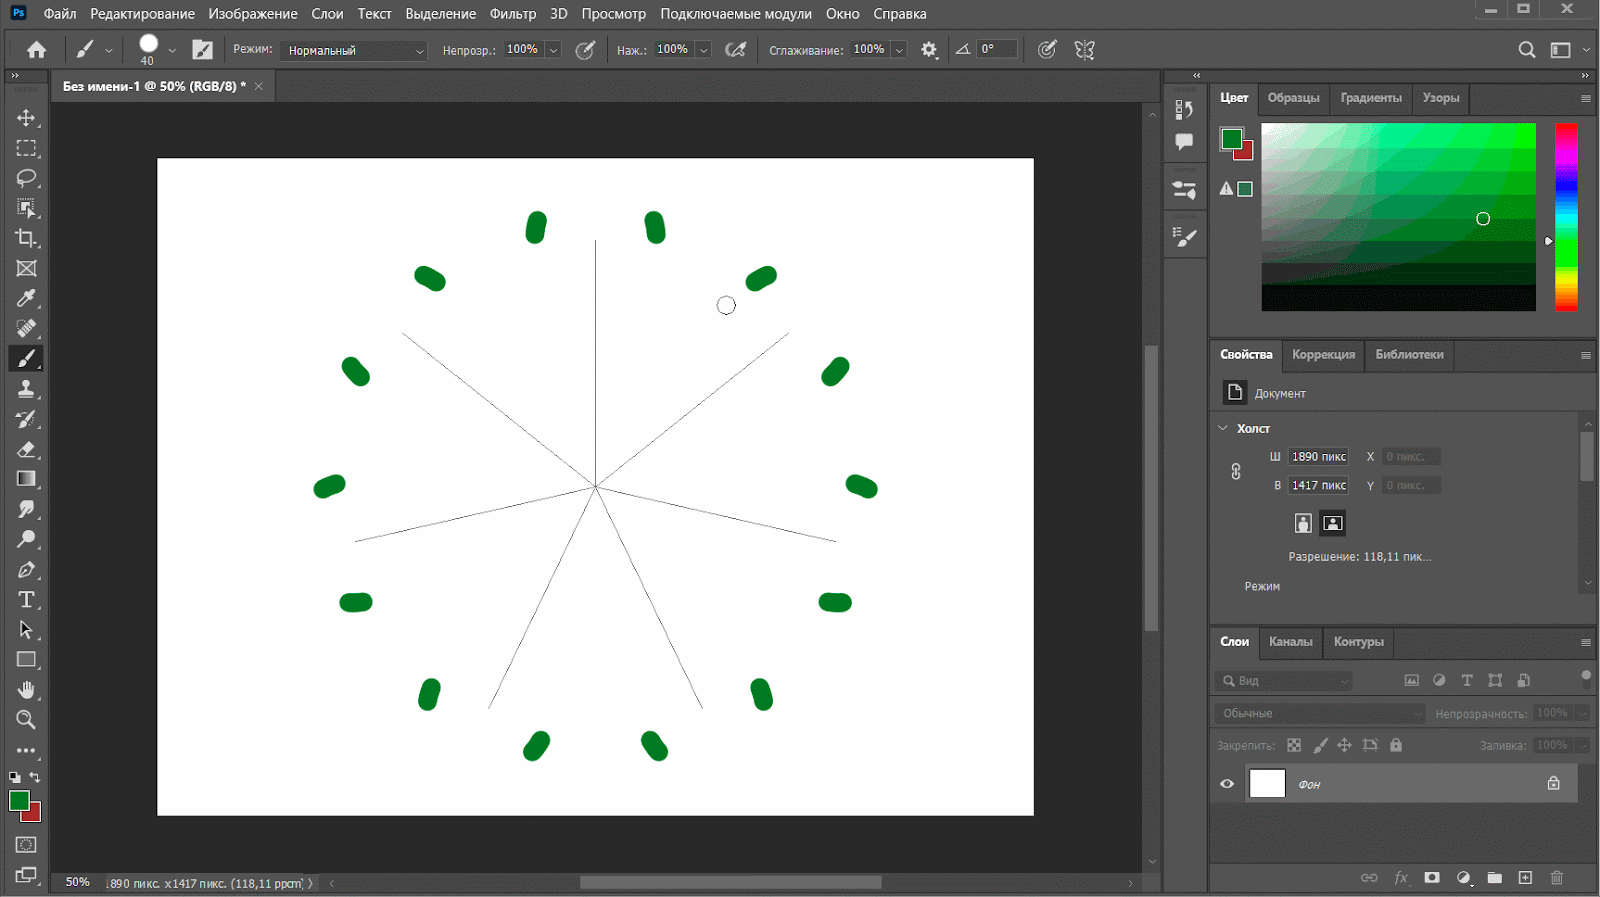Viewport: 1600px width, 897px height.
Task: Select the Gradient tool
Action: click(x=26, y=479)
